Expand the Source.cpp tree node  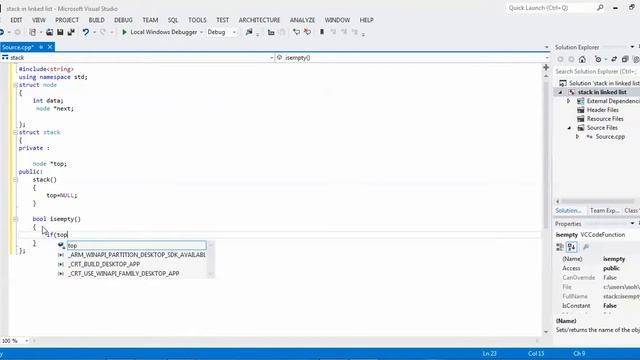[x=578, y=137]
